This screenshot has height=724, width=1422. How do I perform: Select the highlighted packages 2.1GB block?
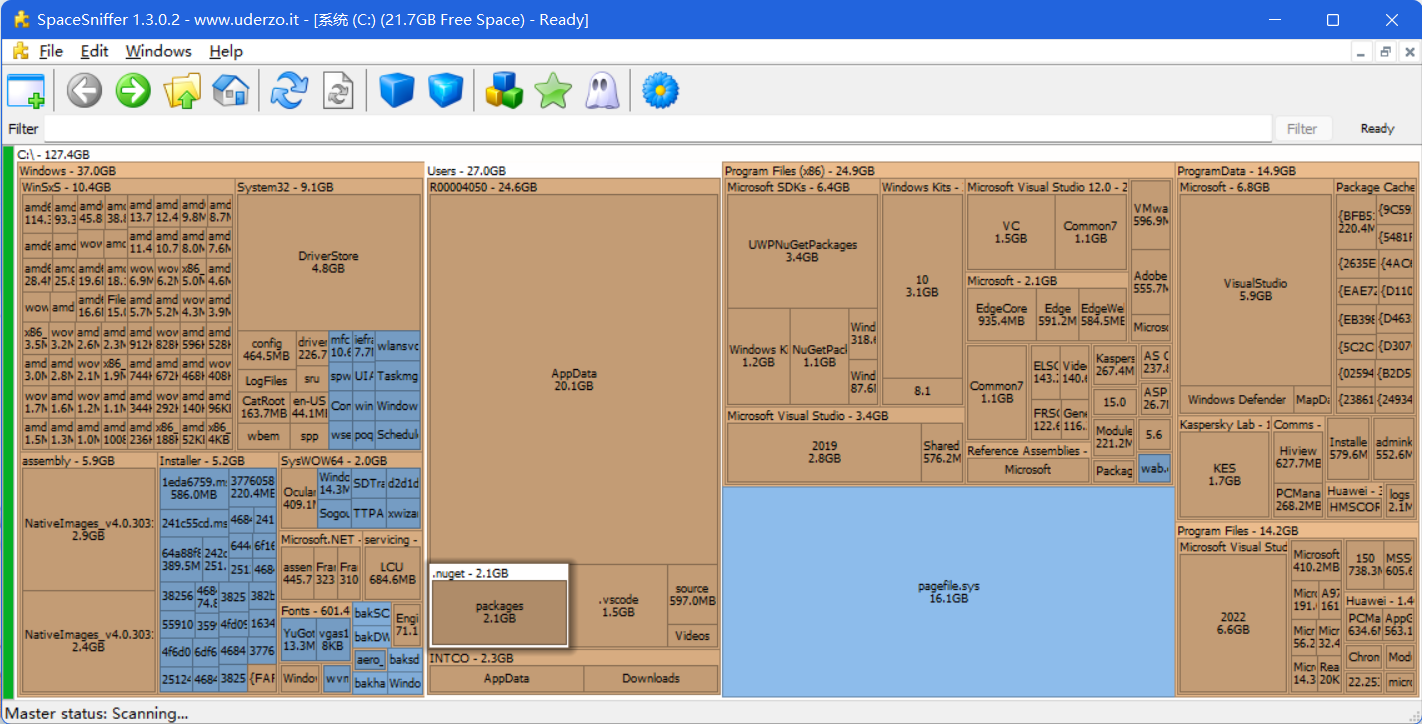[499, 612]
